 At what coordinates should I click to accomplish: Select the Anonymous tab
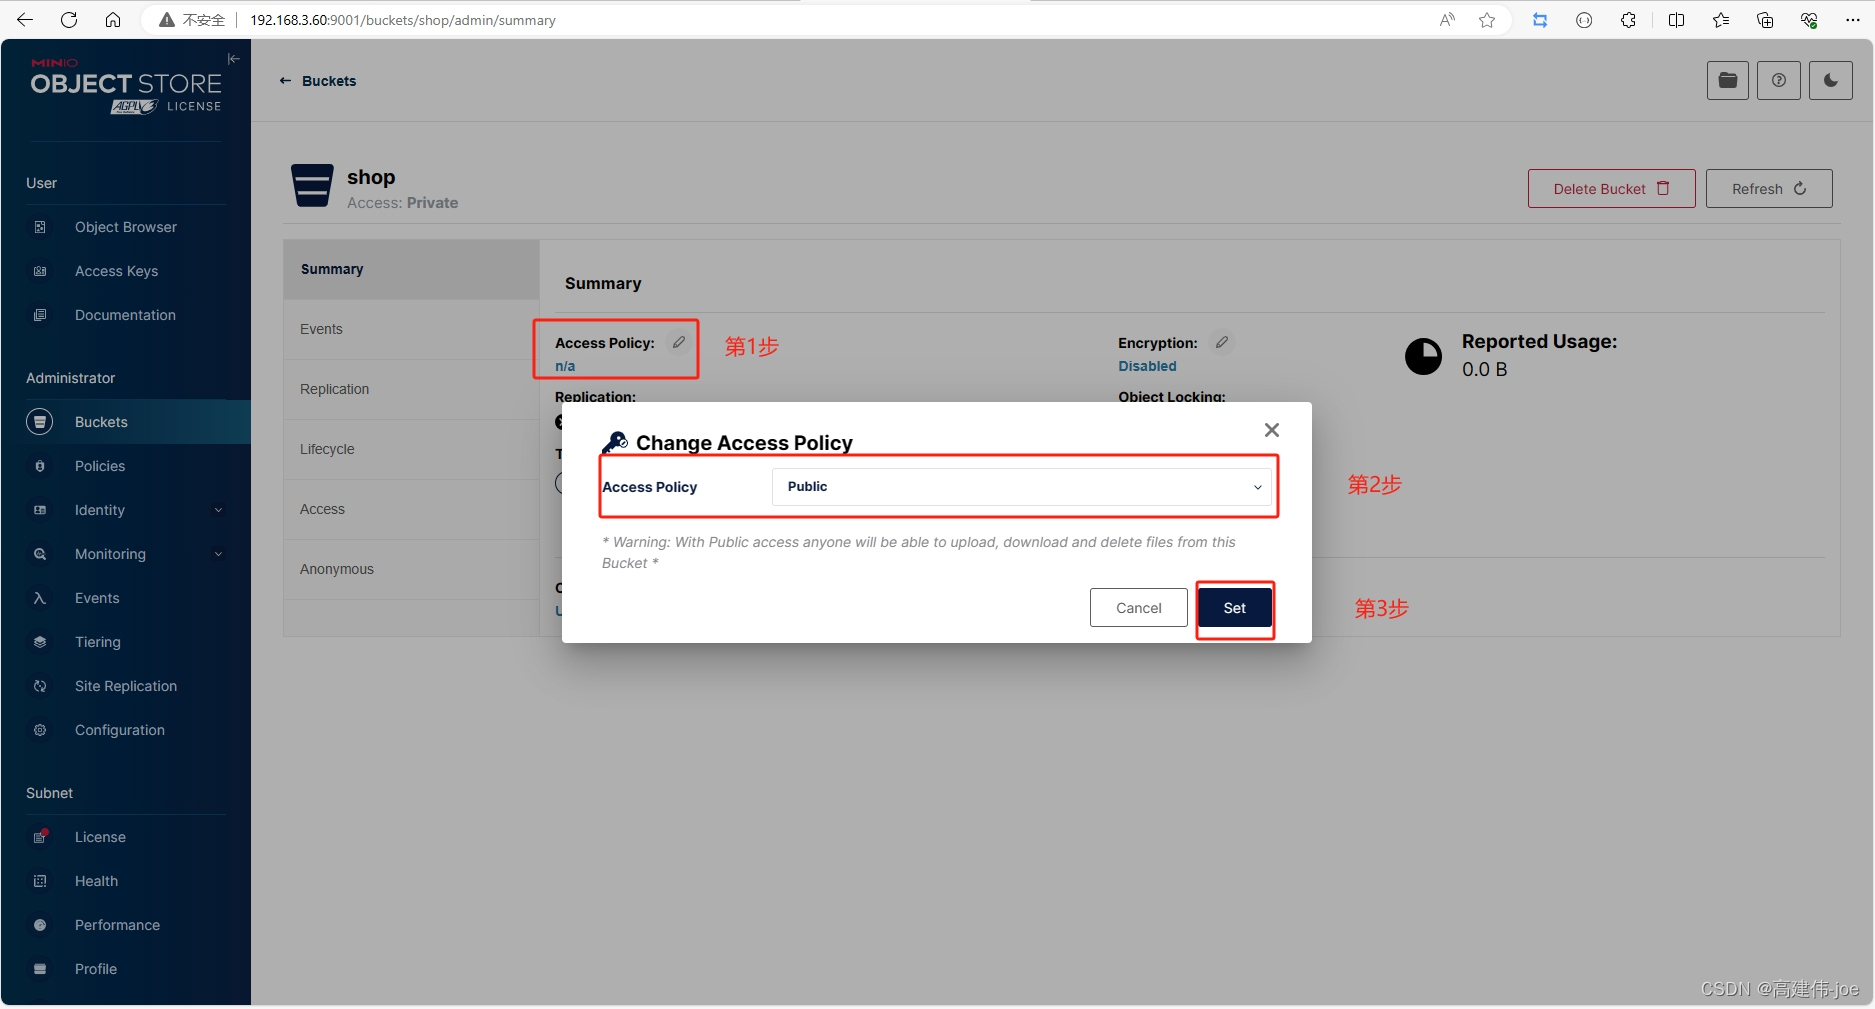tap(411, 569)
